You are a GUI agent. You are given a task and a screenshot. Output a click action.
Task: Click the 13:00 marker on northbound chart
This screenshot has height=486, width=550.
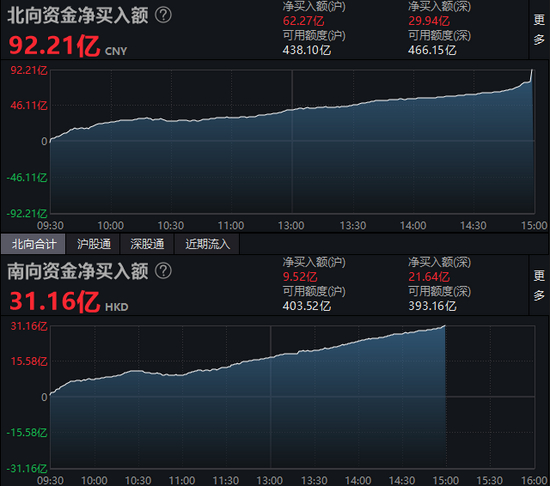click(291, 225)
